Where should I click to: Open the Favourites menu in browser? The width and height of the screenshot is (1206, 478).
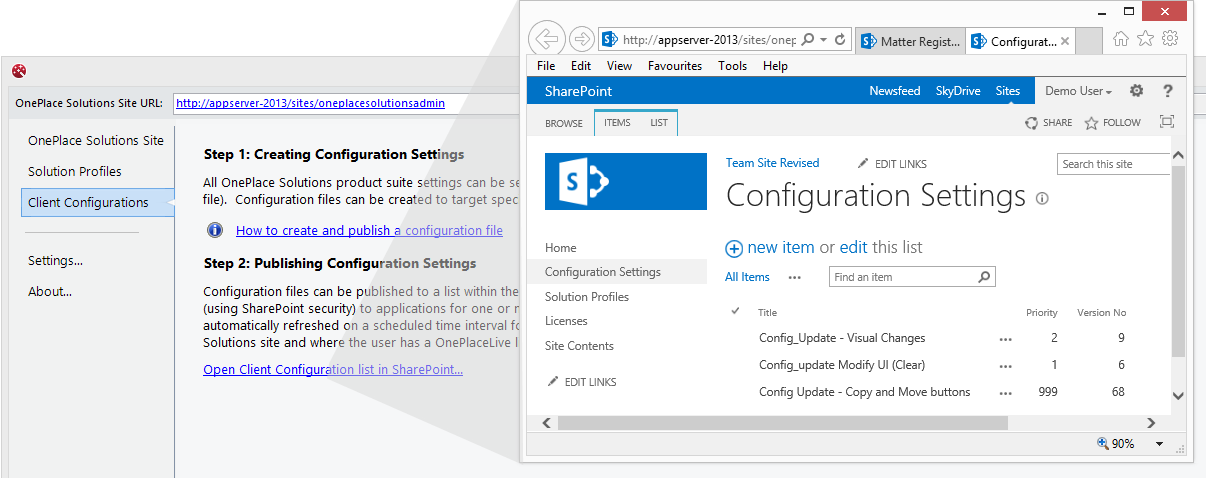pyautogui.click(x=674, y=66)
